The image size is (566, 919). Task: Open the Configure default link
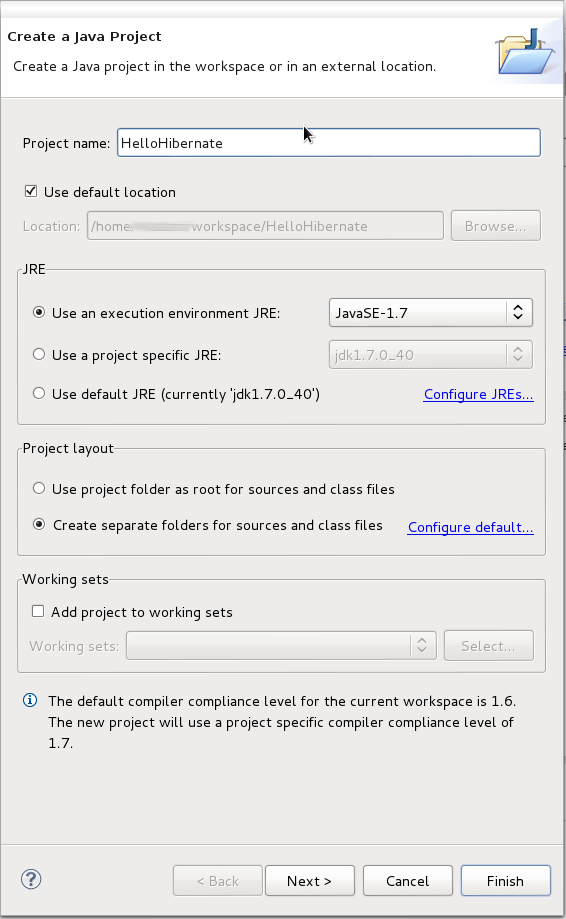[470, 527]
